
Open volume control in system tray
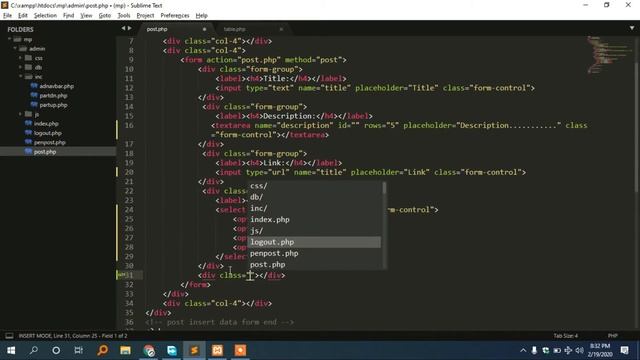[579, 350]
